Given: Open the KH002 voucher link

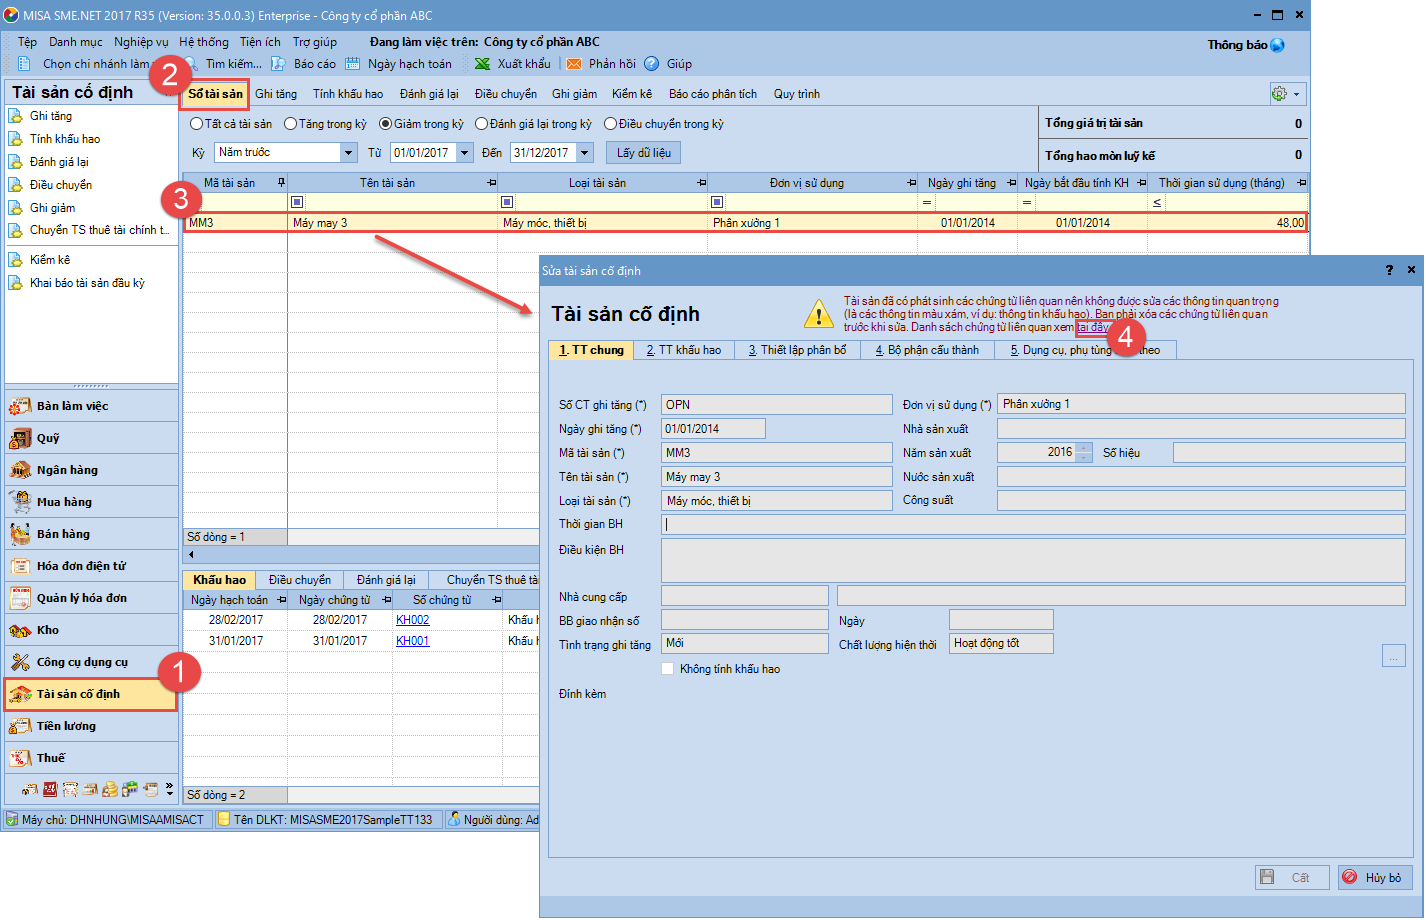Looking at the screenshot, I should point(412,620).
